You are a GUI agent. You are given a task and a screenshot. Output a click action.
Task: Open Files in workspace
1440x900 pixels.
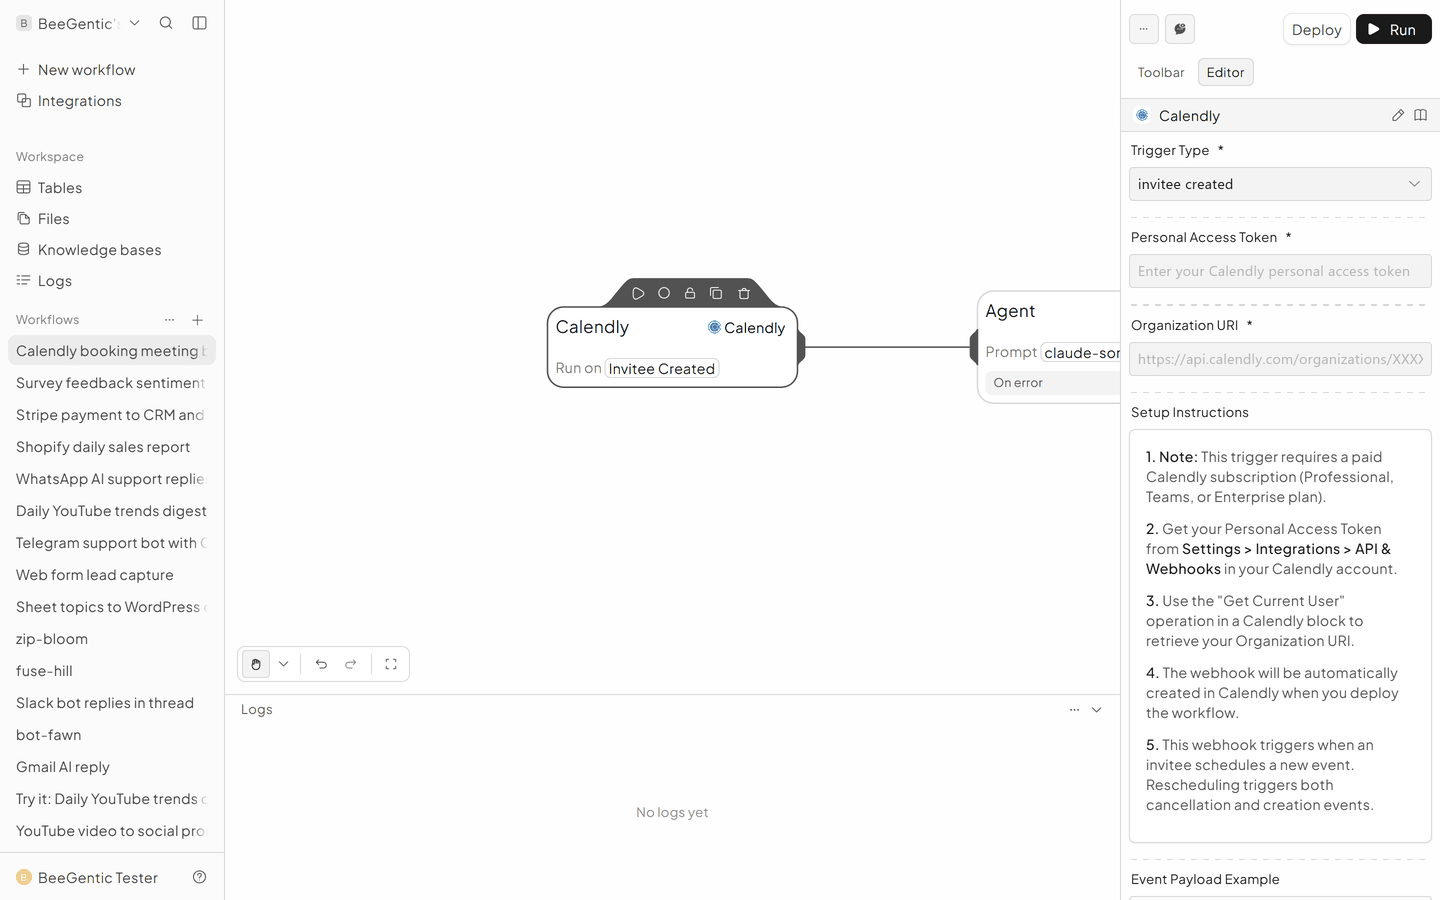112,219
